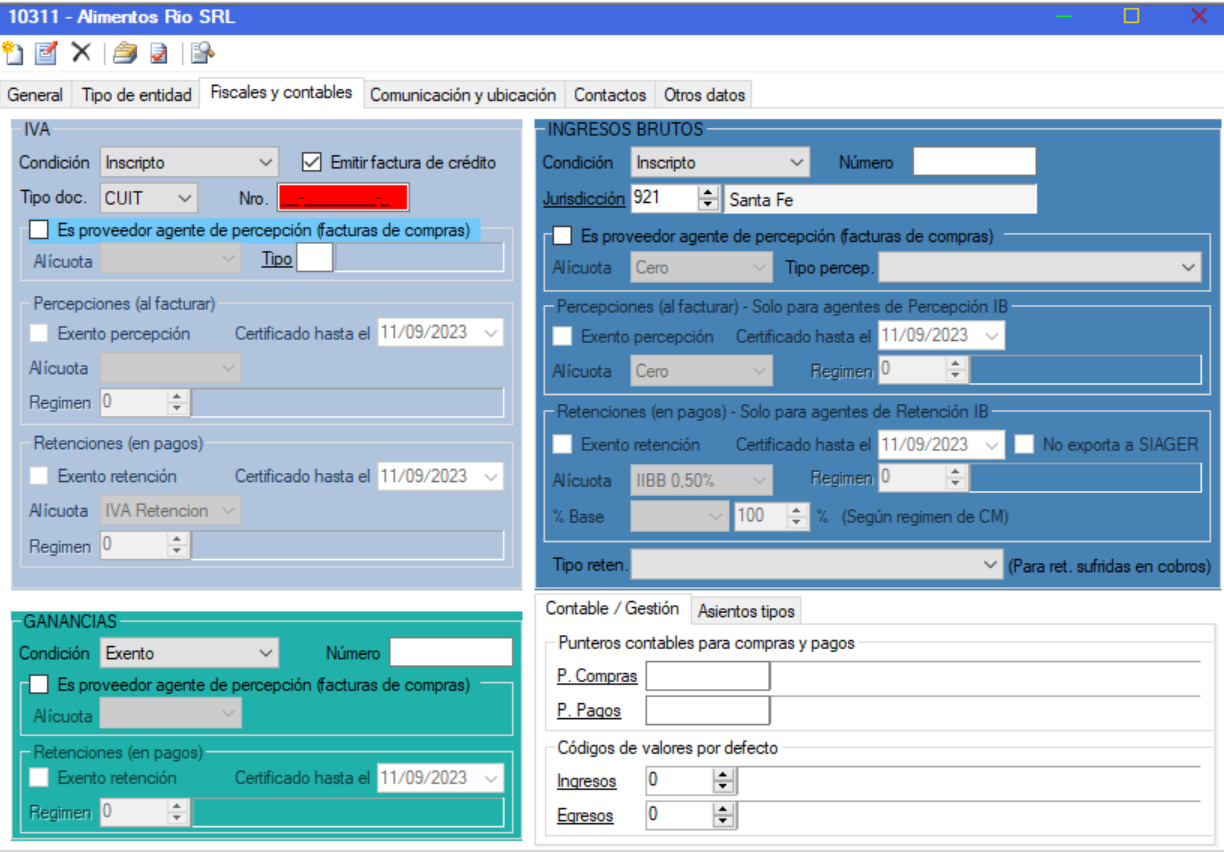1224x852 pixels.
Task: Click the red CUIT Nro. field
Action: (343, 198)
